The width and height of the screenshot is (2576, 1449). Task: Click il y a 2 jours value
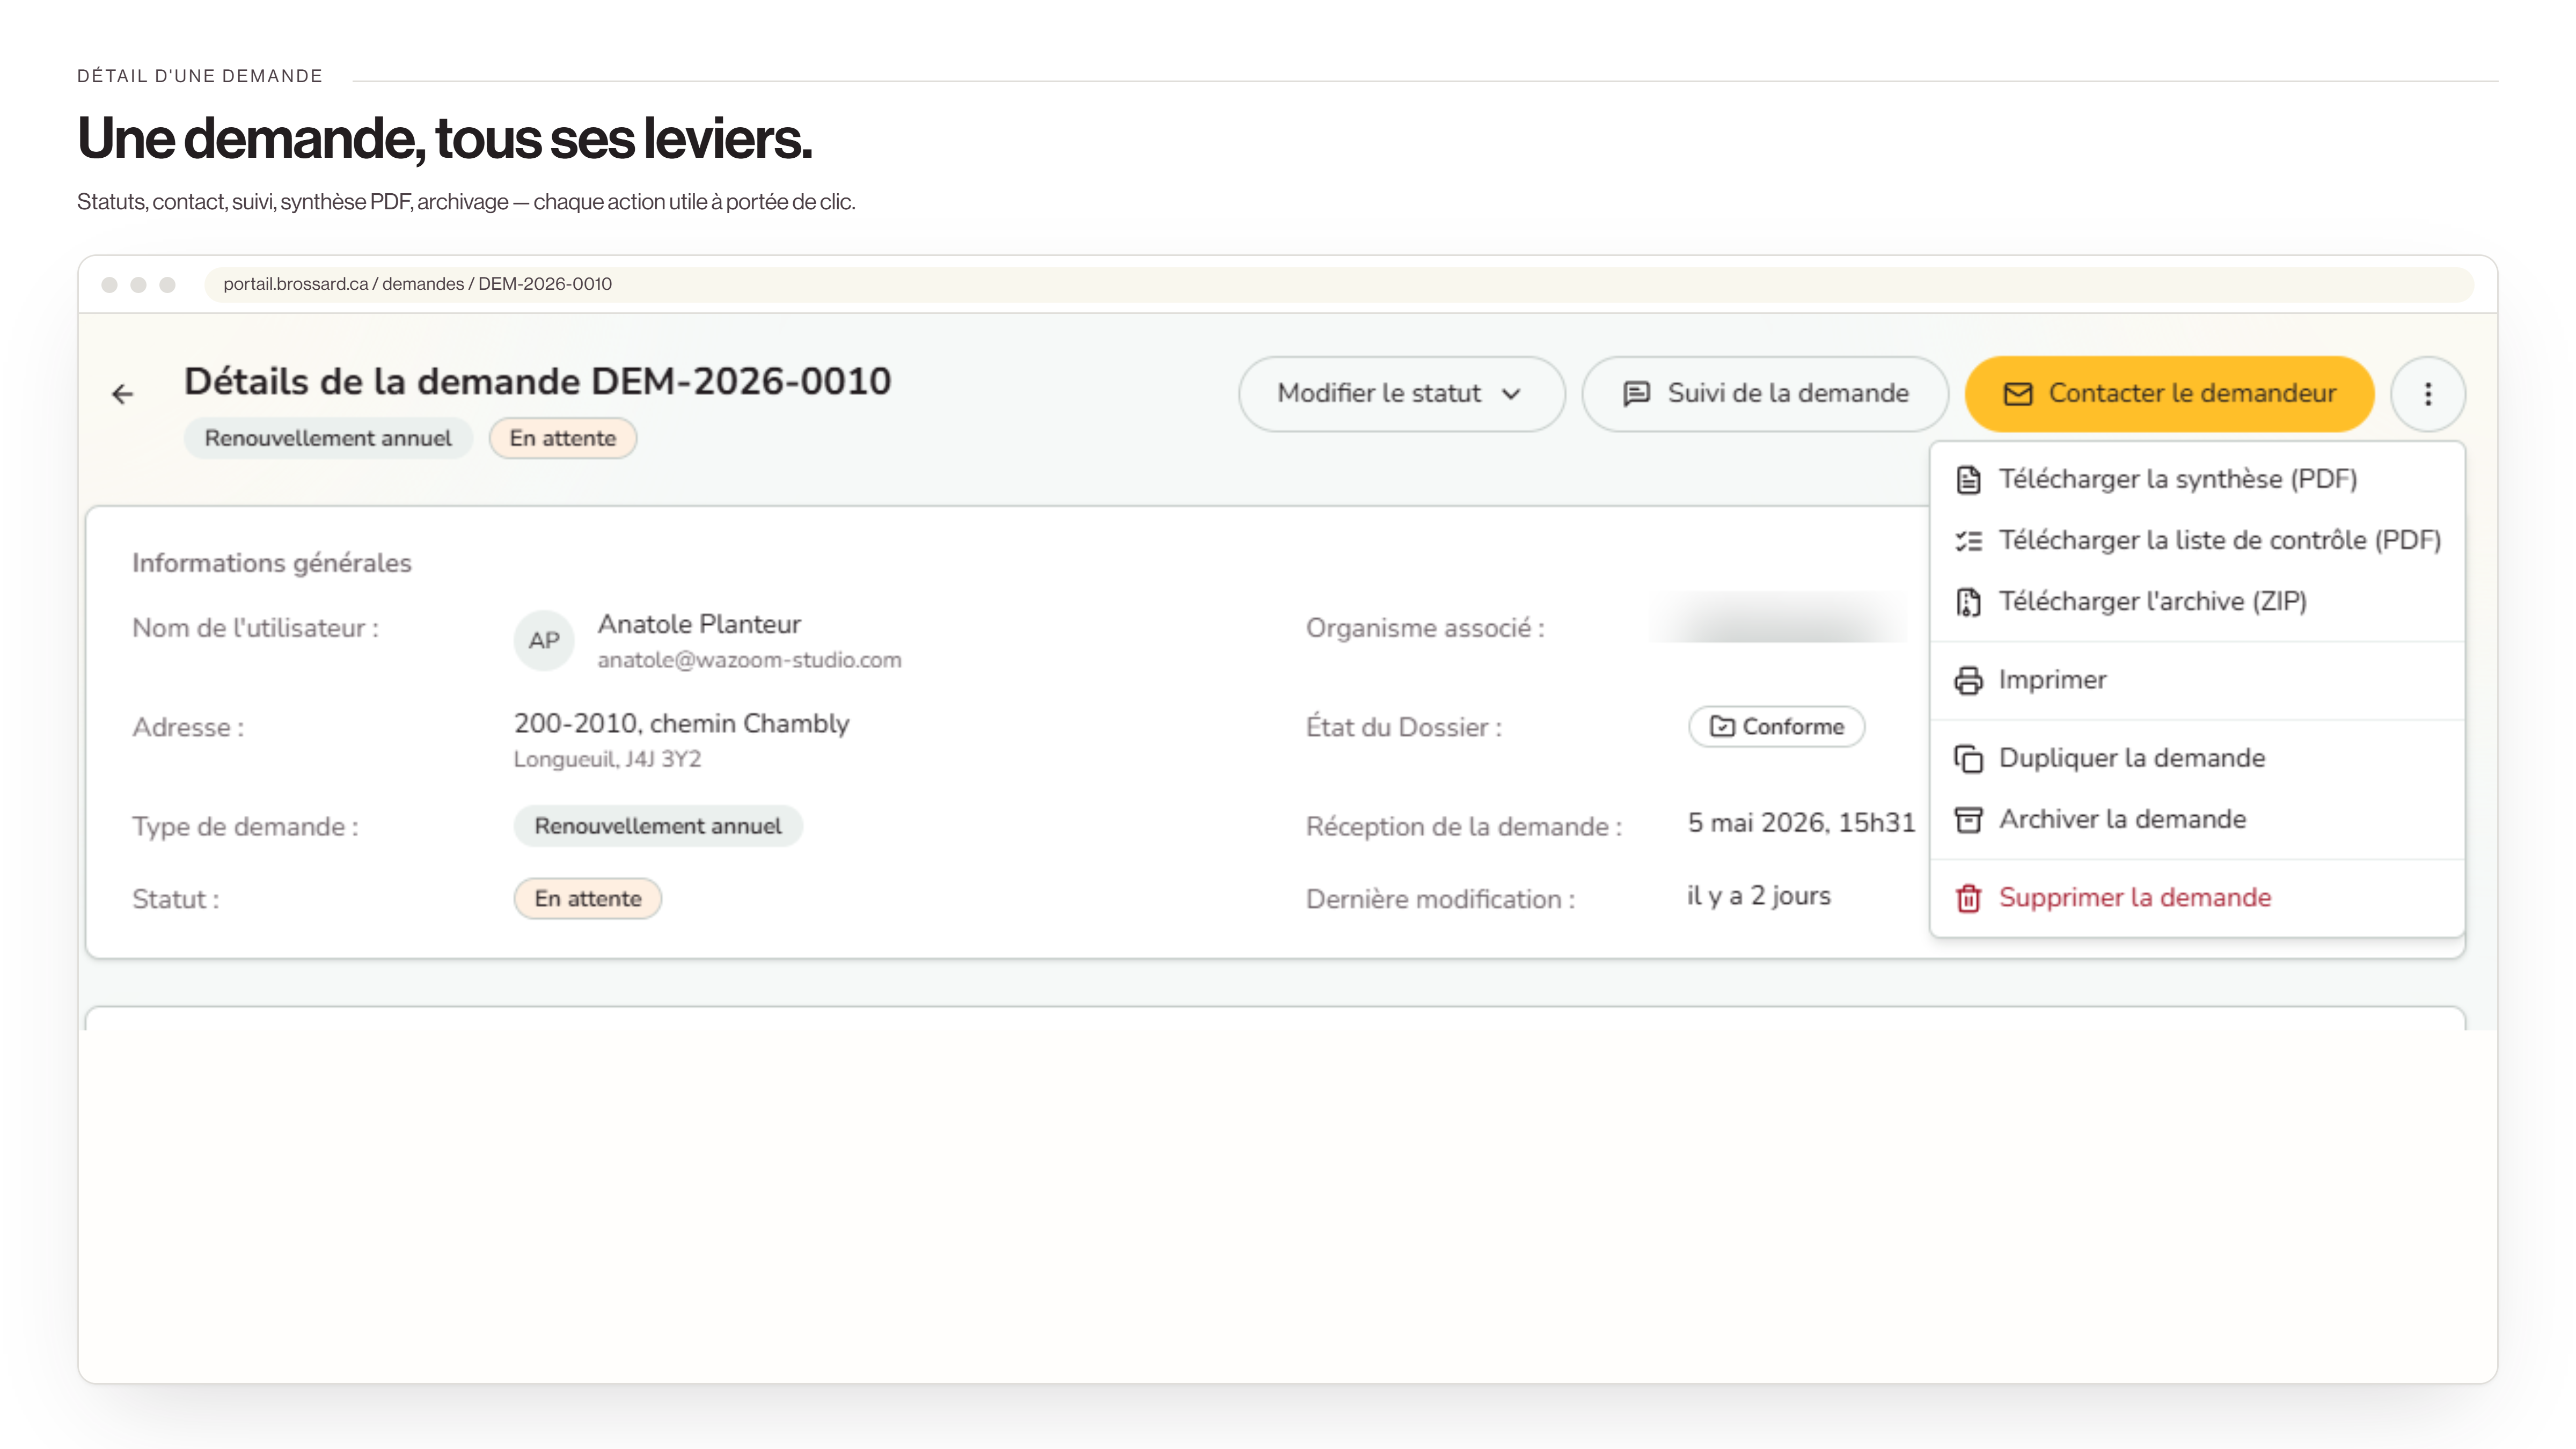(1759, 896)
